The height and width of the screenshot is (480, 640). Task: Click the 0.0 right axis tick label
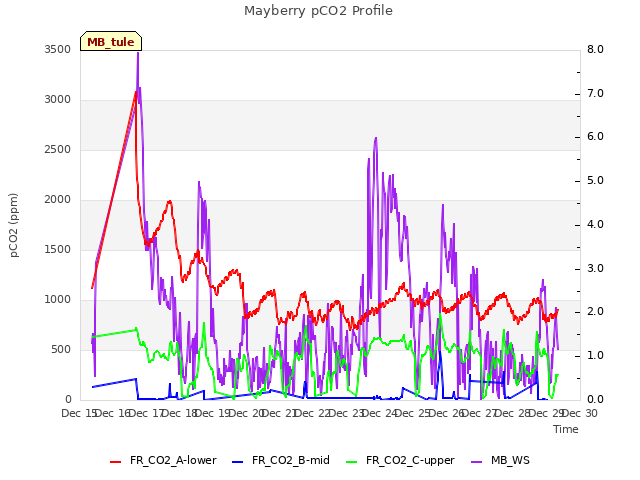595,400
